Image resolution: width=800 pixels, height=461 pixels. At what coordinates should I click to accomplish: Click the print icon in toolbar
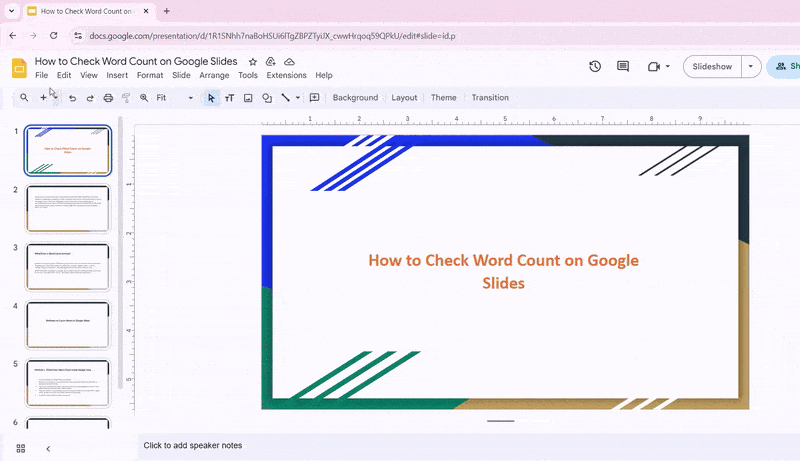(x=108, y=98)
